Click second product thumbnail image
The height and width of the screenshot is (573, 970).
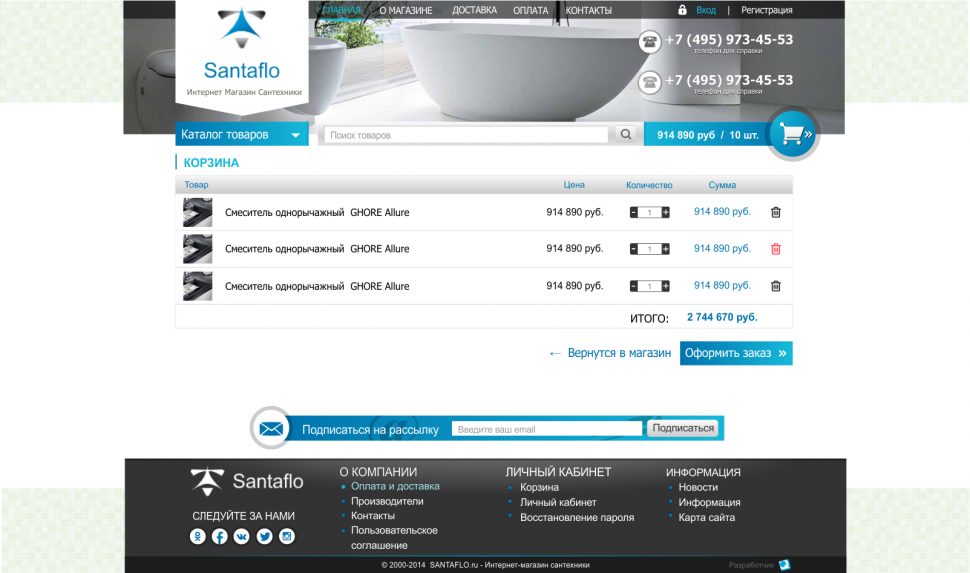[197, 249]
